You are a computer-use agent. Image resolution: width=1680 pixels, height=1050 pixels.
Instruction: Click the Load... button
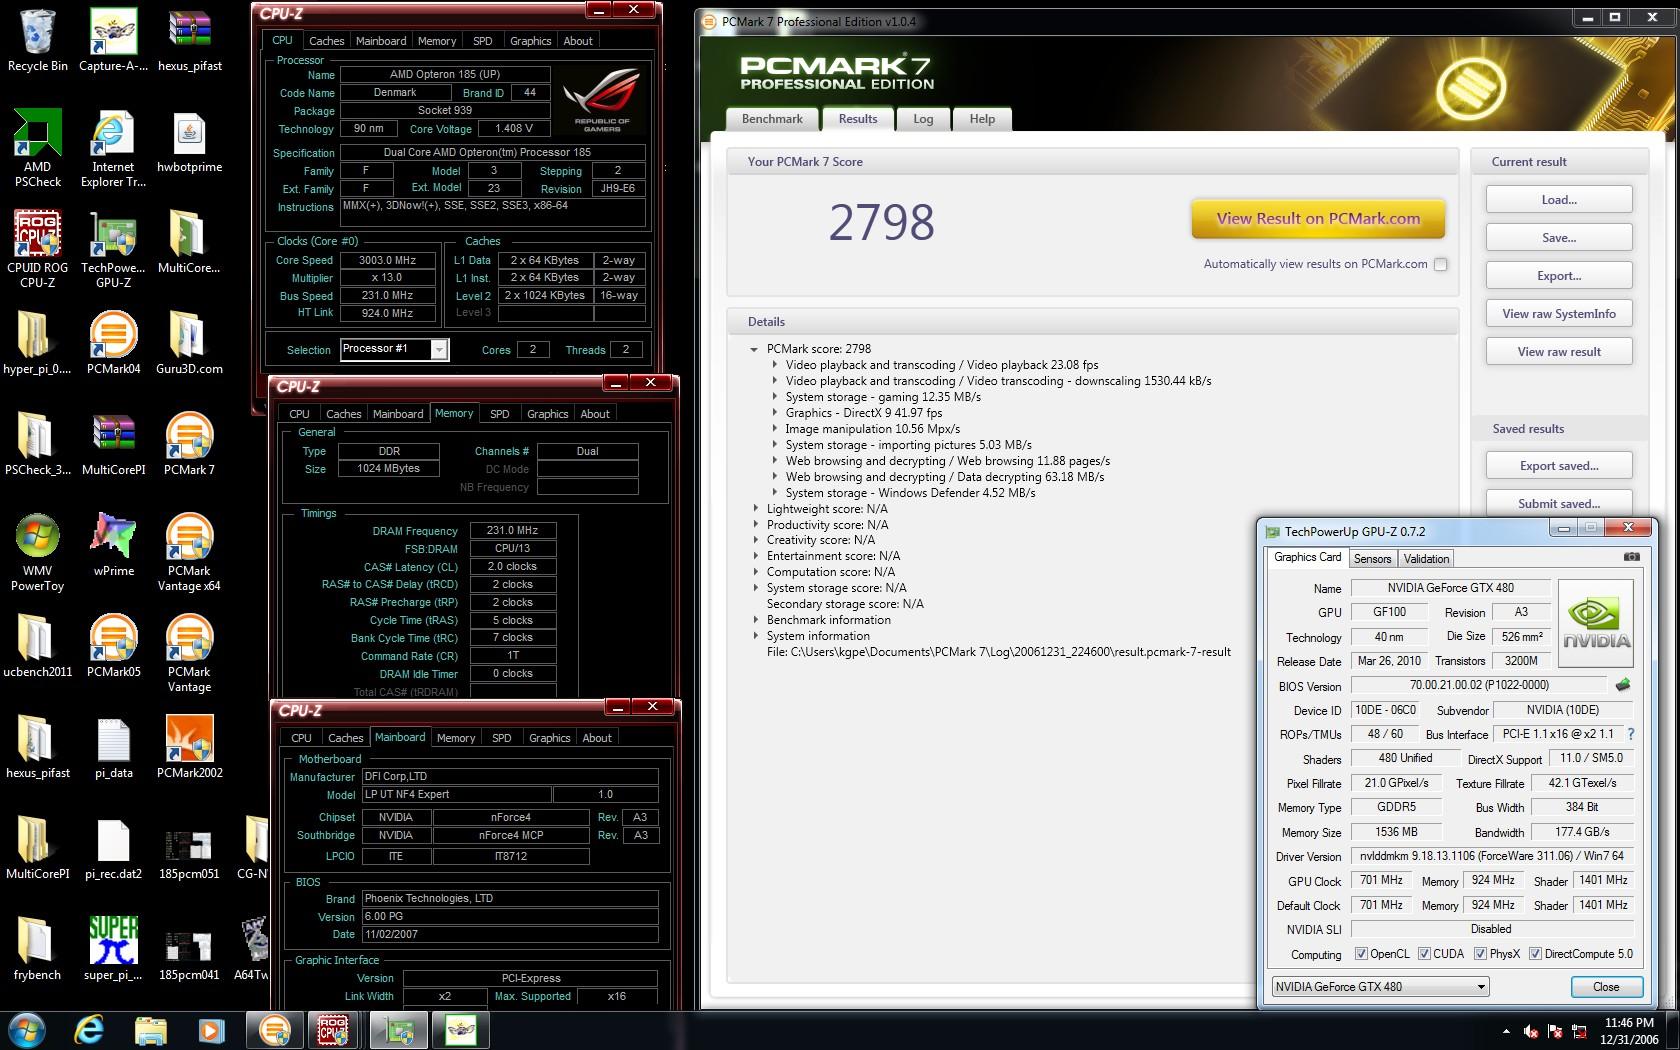(1559, 200)
